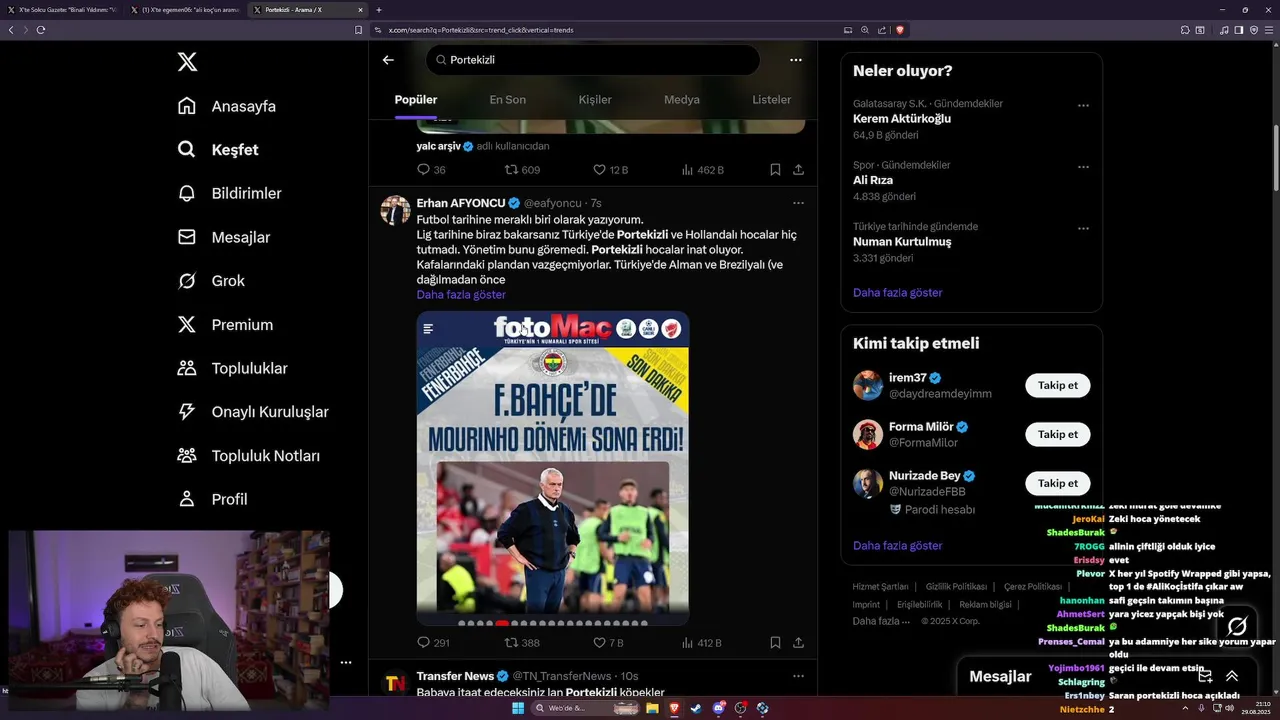Image resolution: width=1280 pixels, height=720 pixels.
Task: Go to Keşfet in sidebar
Action: click(x=217, y=150)
